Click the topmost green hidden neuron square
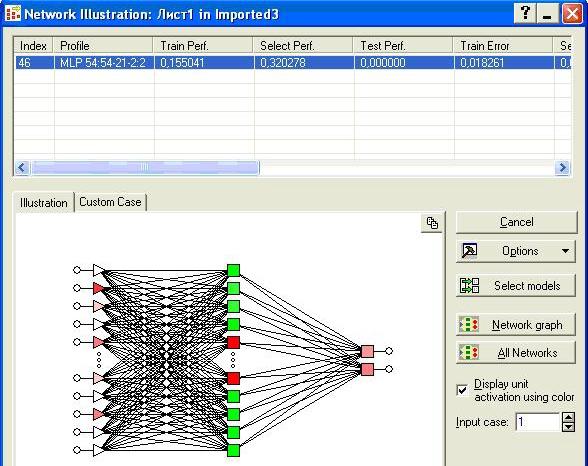The width and height of the screenshot is (588, 466). click(x=233, y=270)
